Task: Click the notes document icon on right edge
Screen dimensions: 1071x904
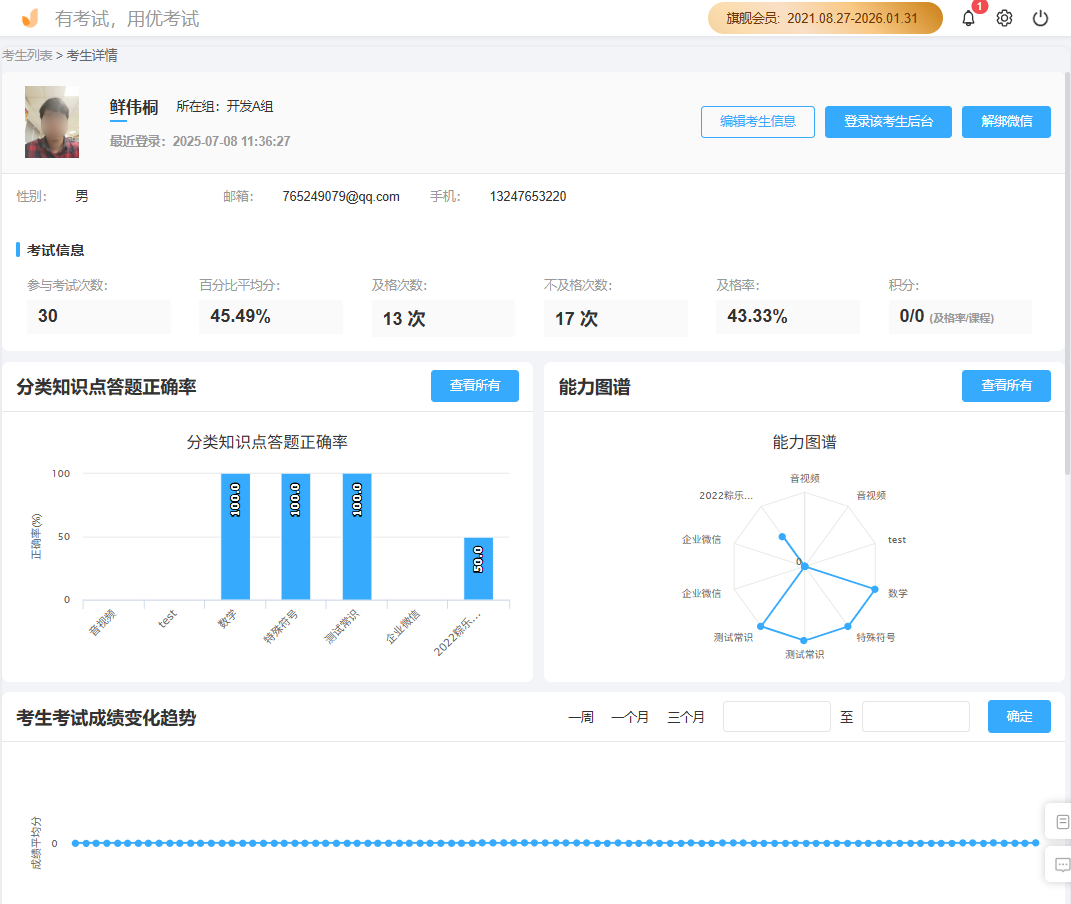Action: click(1061, 821)
